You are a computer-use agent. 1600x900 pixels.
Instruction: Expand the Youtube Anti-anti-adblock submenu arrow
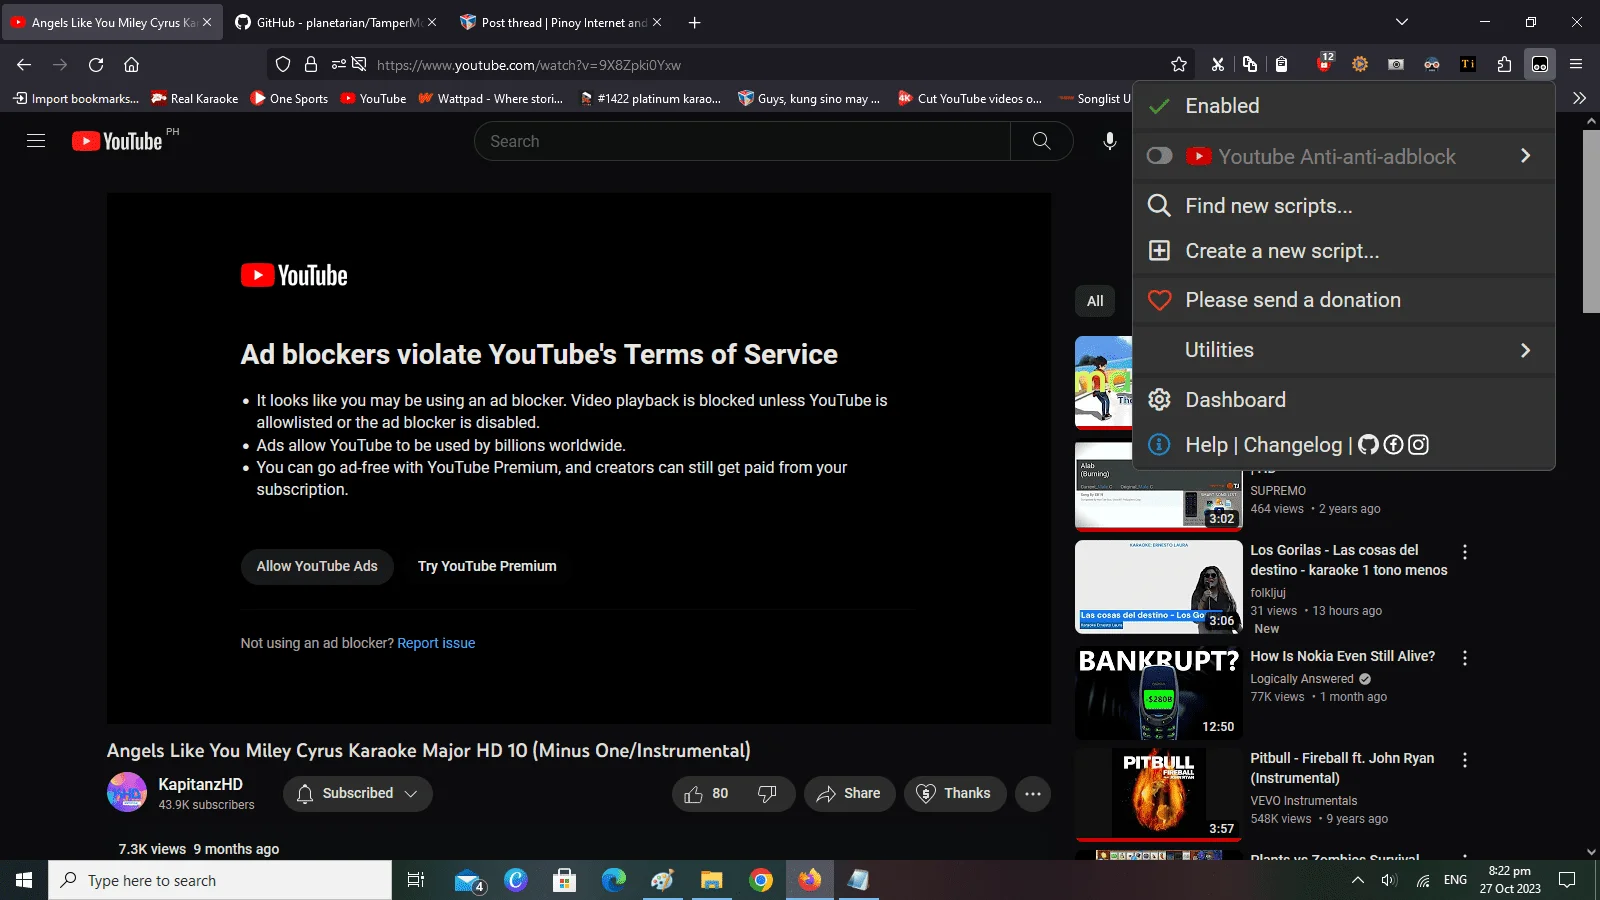click(x=1525, y=156)
